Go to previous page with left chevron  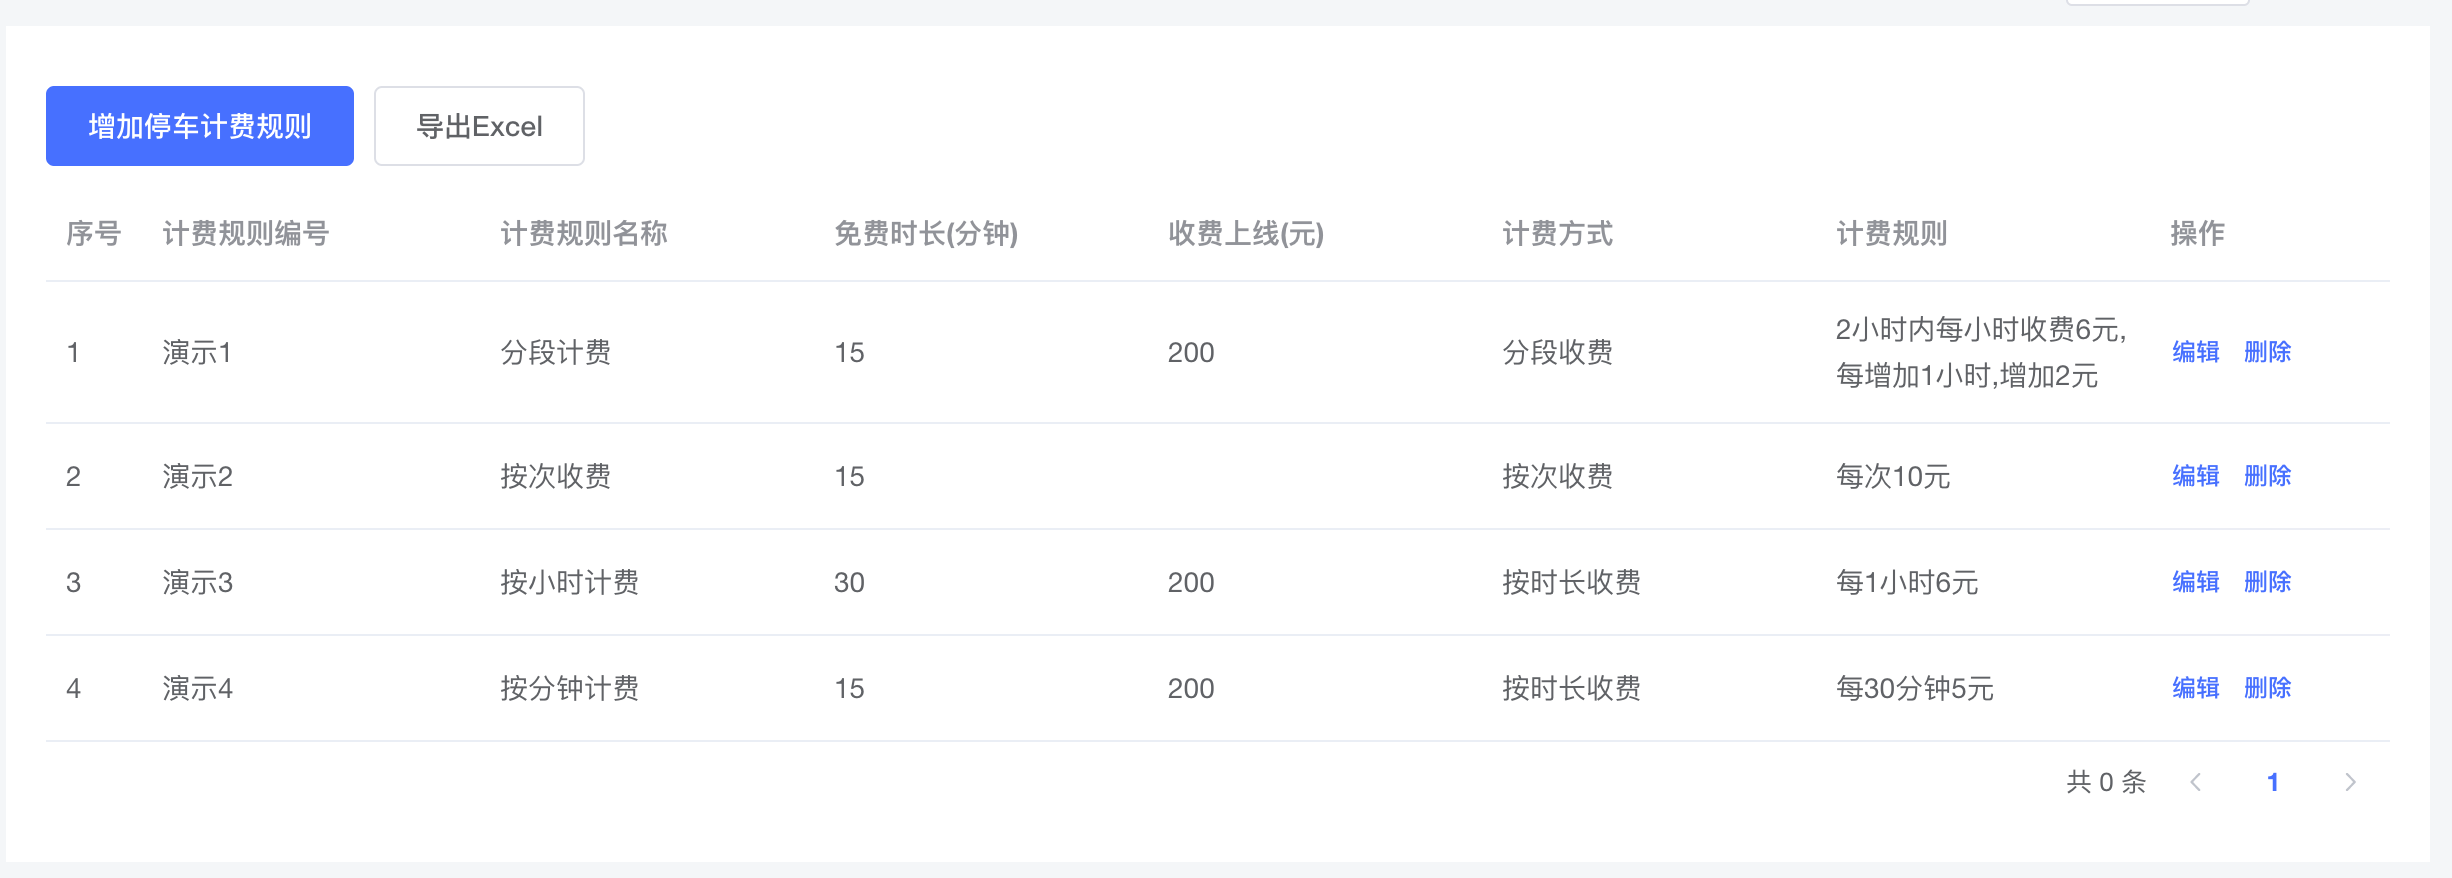click(2196, 782)
